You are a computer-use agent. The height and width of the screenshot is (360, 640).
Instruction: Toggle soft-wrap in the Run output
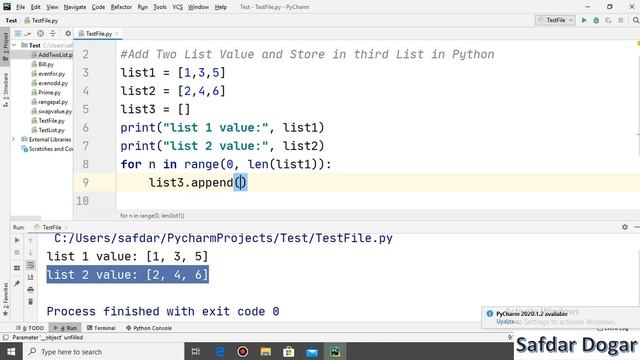31,265
